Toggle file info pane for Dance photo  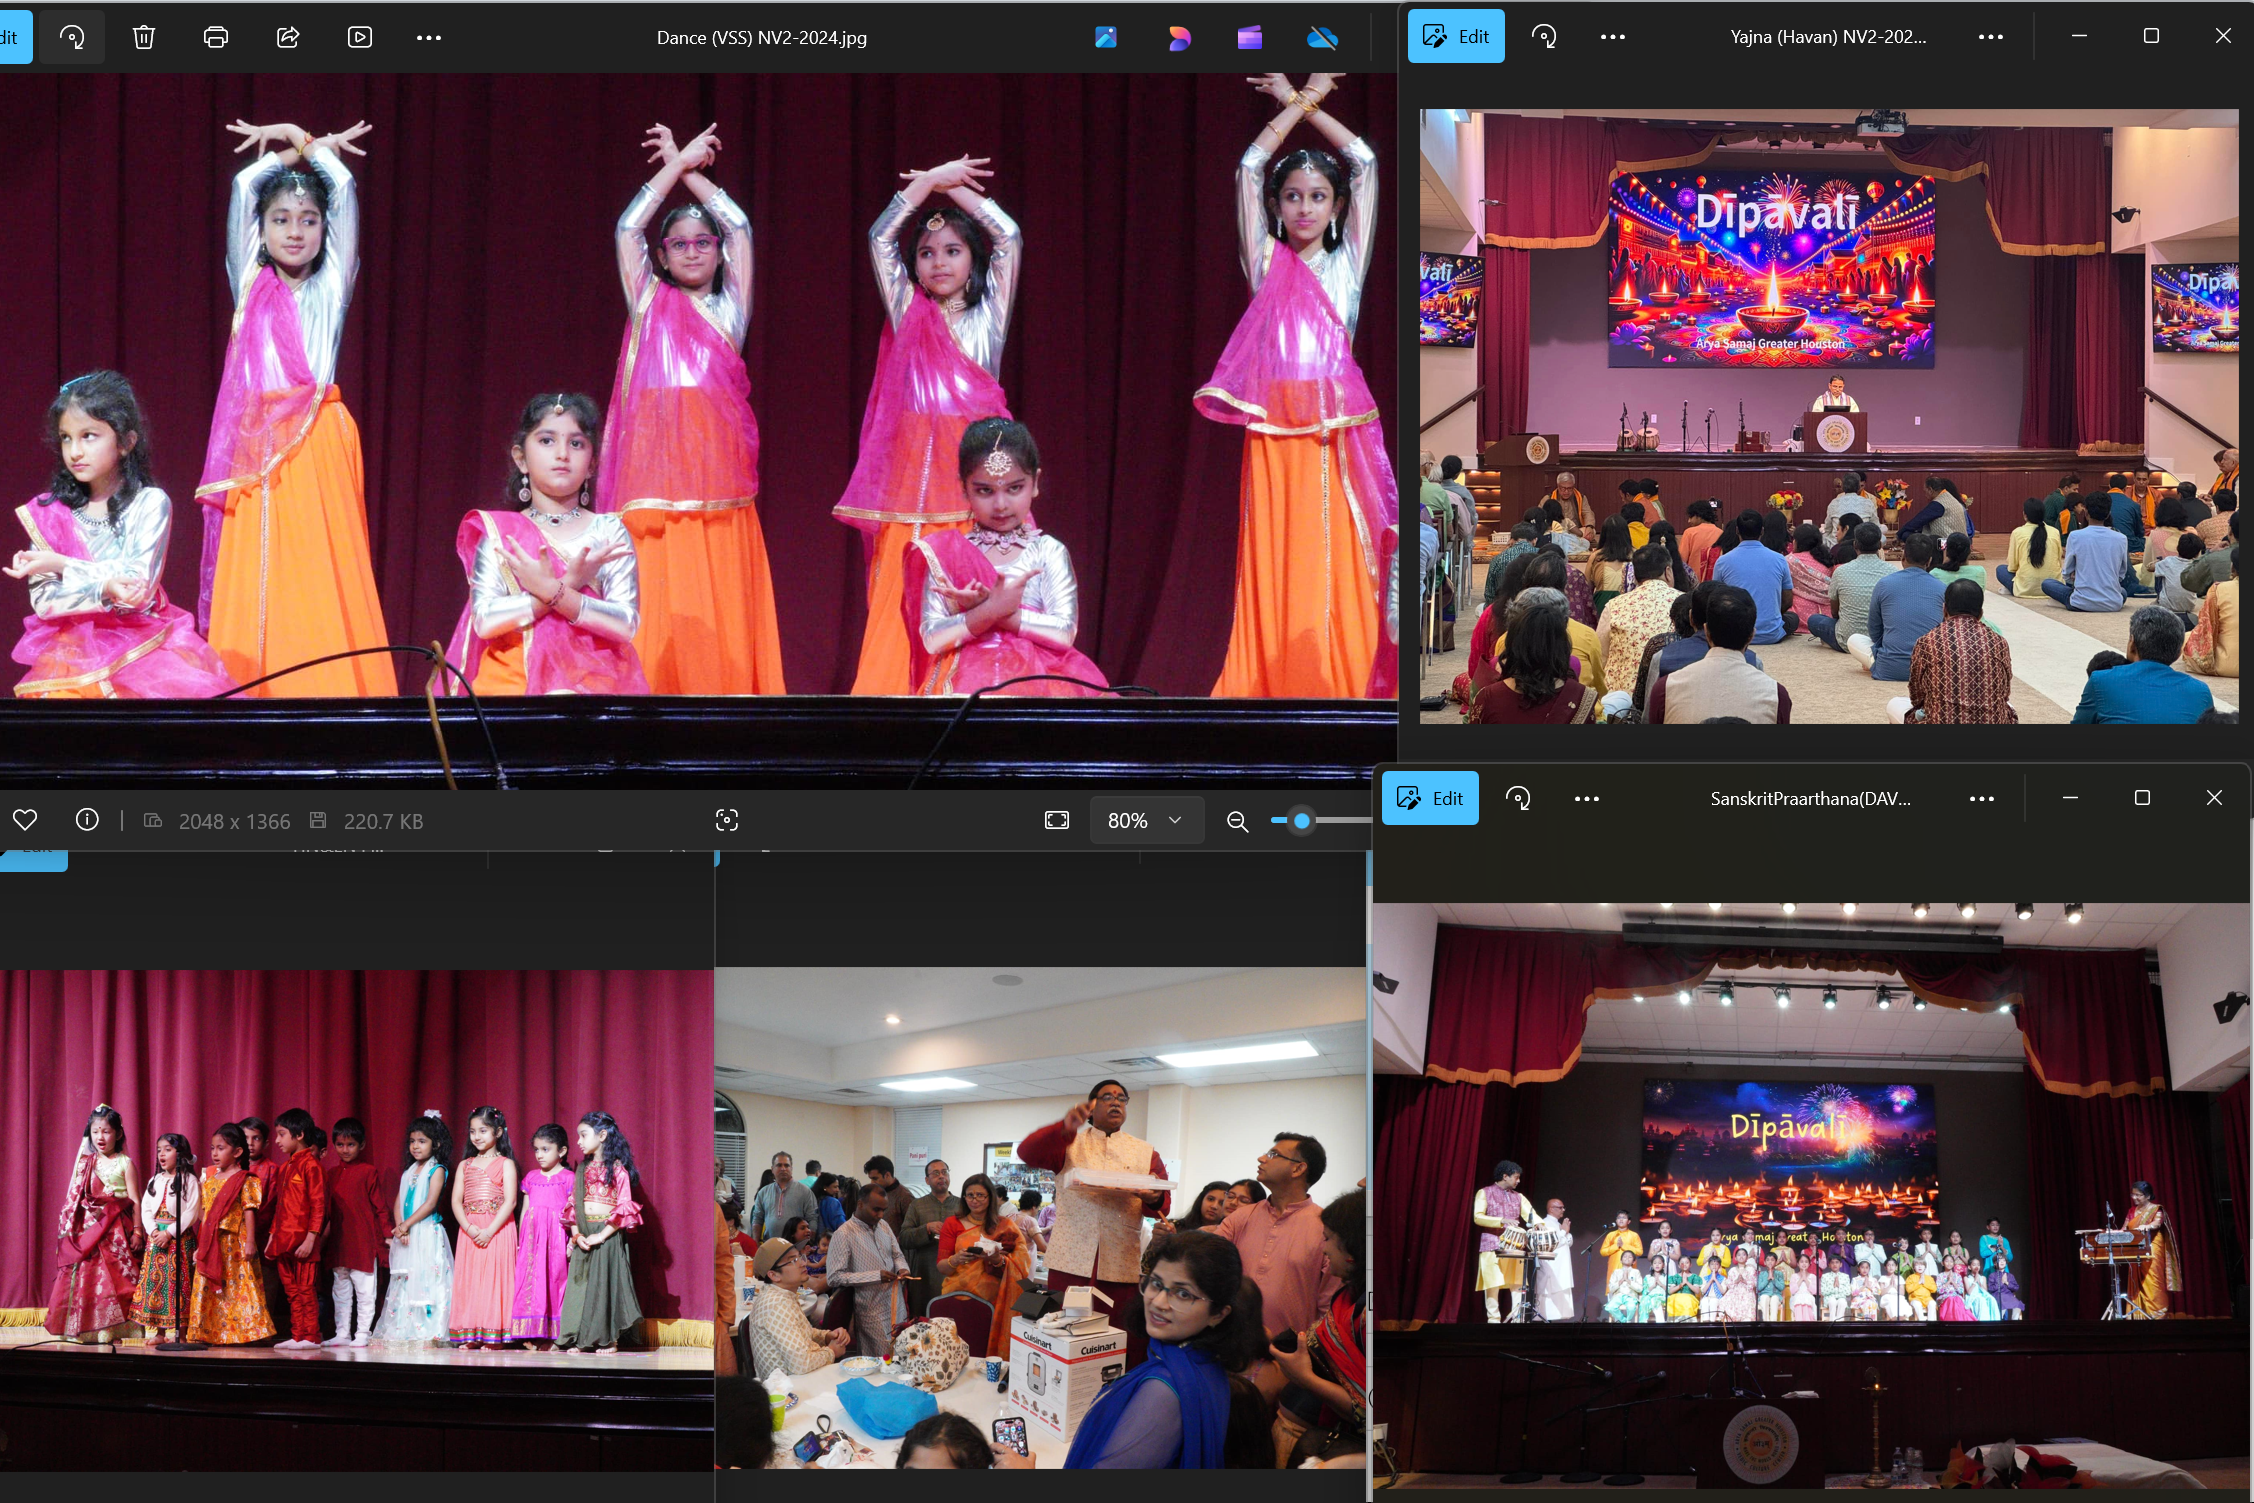87,821
